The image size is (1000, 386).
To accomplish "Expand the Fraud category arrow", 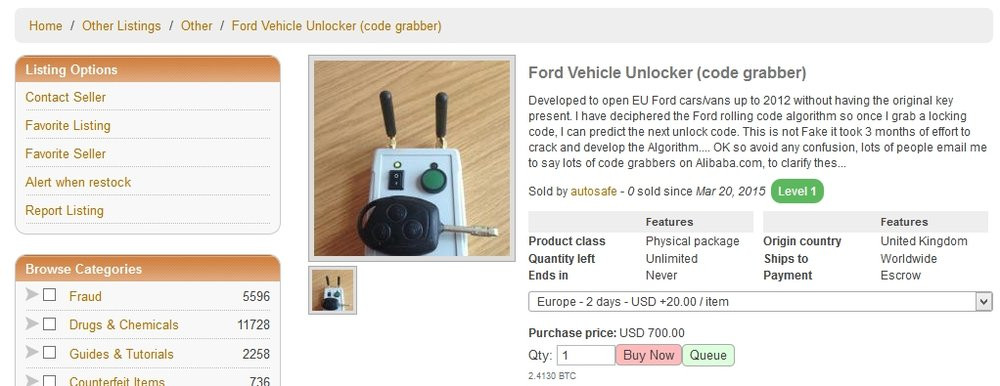I will coord(32,294).
